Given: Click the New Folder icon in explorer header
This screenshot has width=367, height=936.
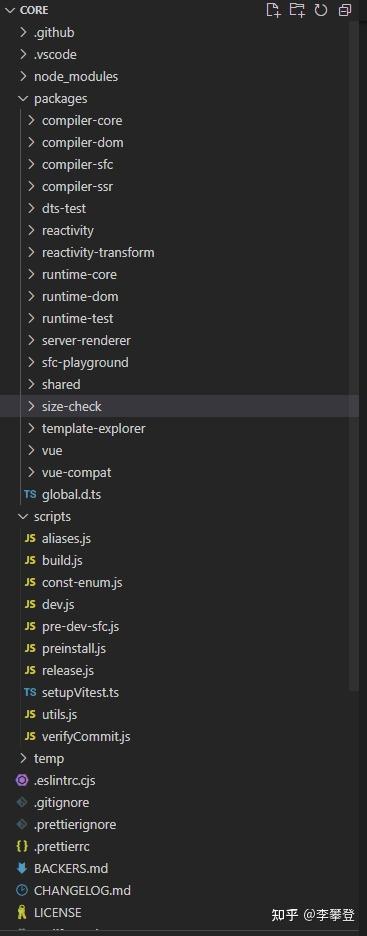Looking at the screenshot, I should pos(297,10).
